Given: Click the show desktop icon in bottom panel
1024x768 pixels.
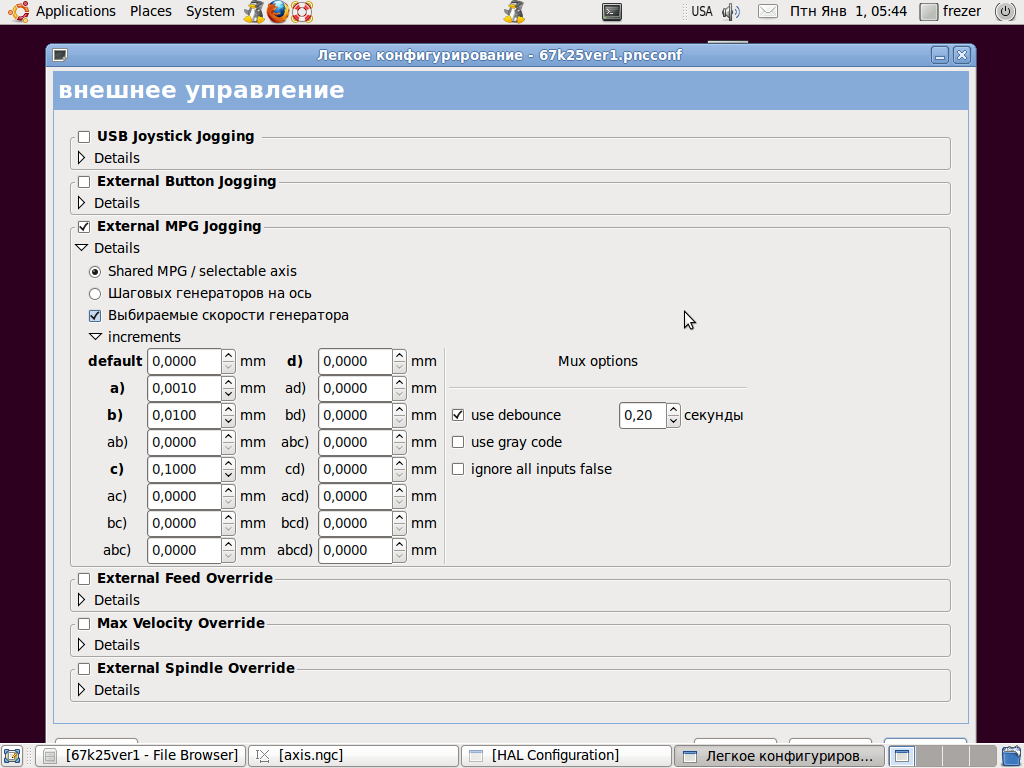Looking at the screenshot, I should pyautogui.click(x=12, y=756).
